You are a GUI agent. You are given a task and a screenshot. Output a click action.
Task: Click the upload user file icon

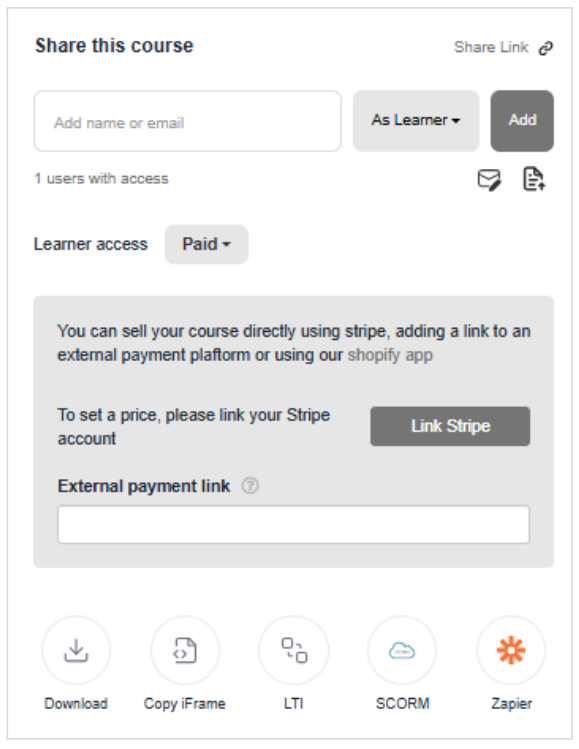point(534,179)
